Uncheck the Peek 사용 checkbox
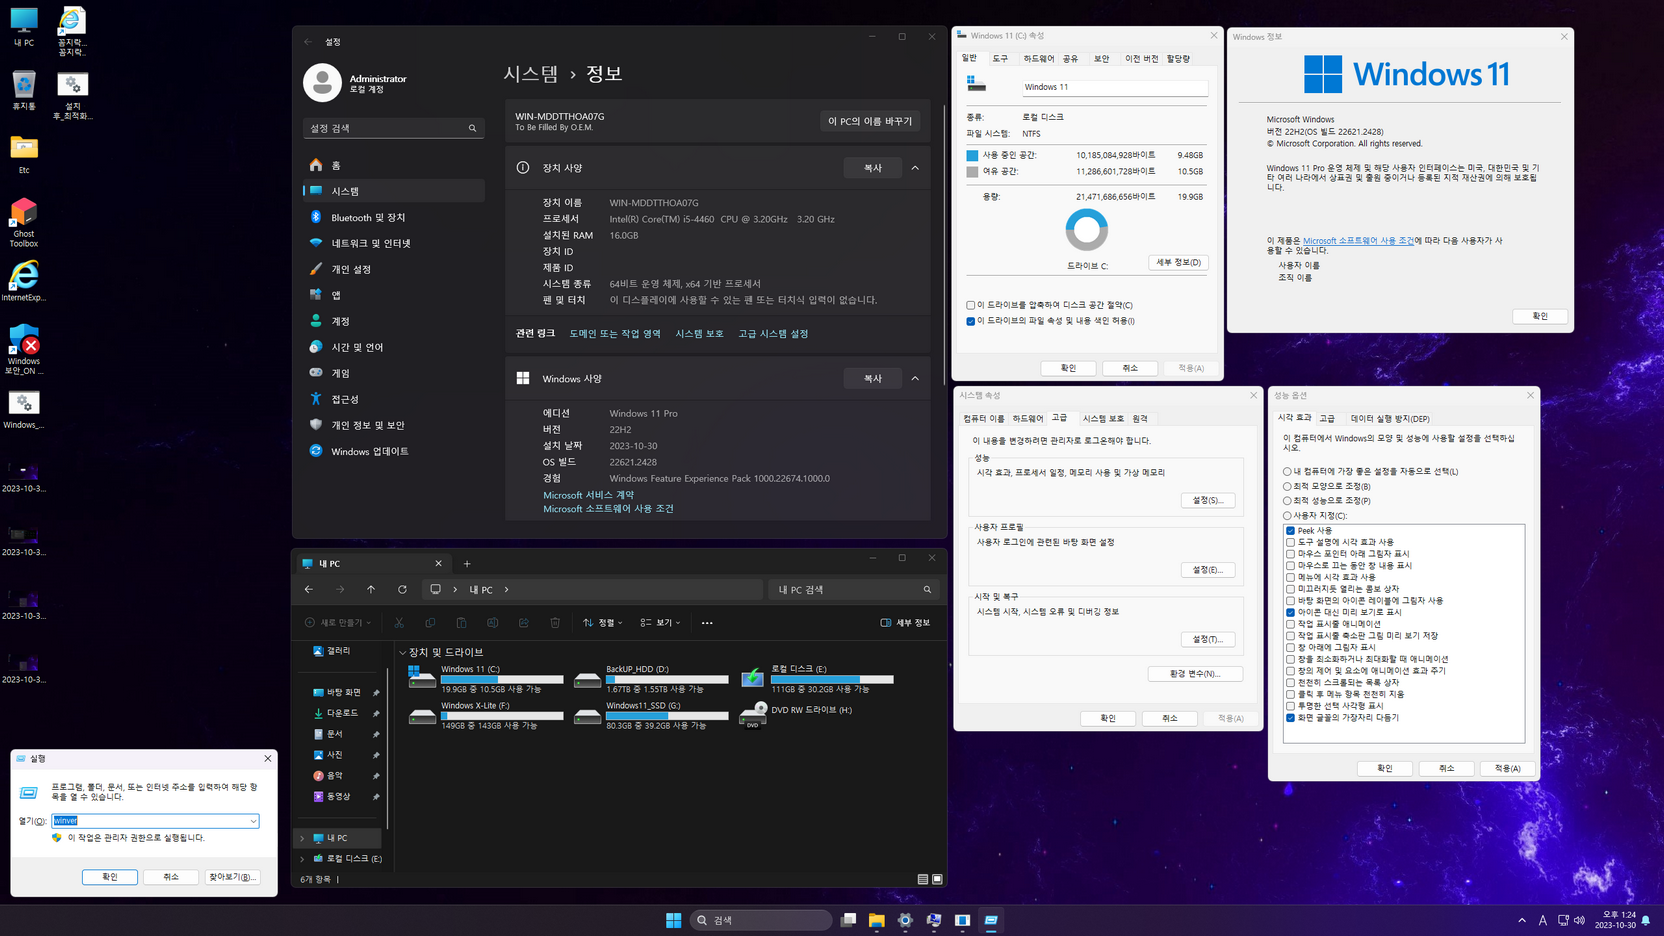 1290,531
